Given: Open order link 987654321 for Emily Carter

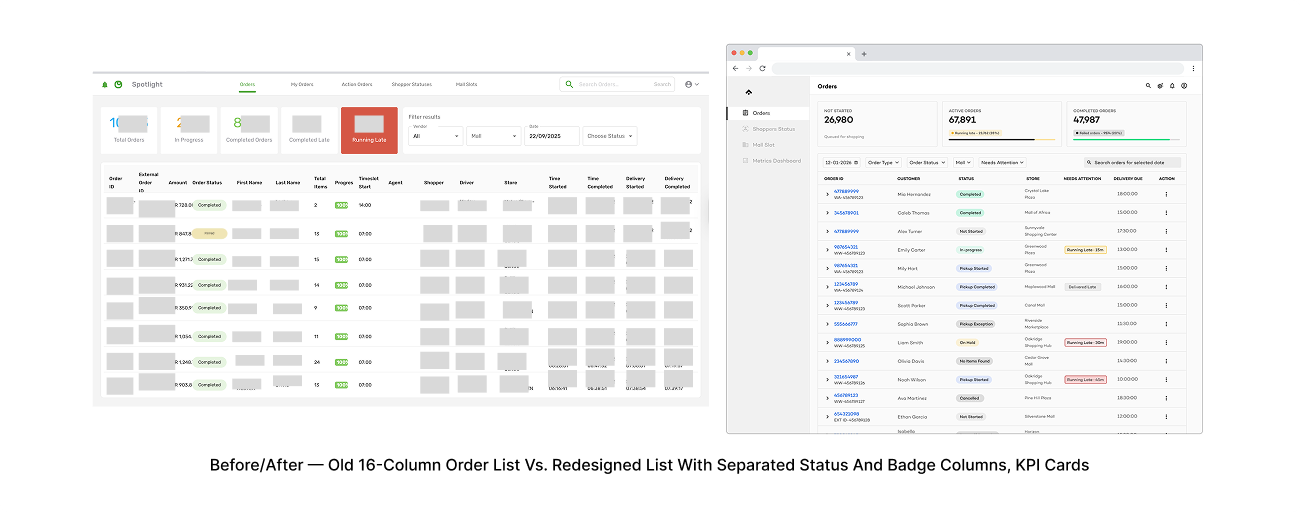Looking at the screenshot, I should (846, 247).
